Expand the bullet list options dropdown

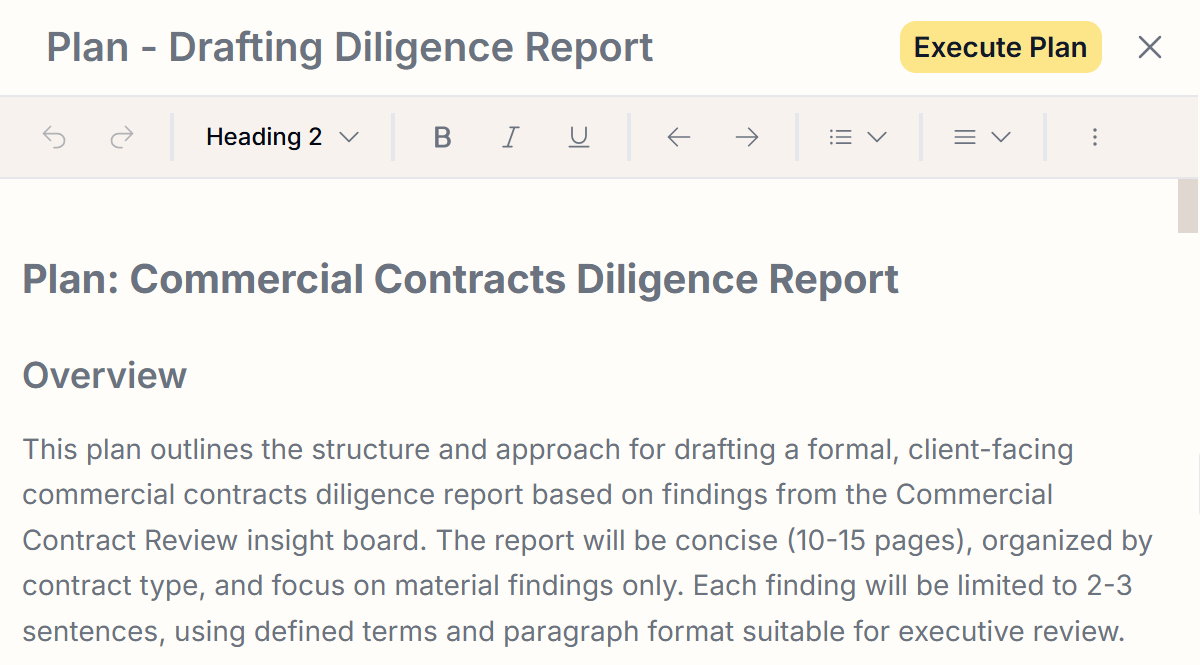[858, 137]
